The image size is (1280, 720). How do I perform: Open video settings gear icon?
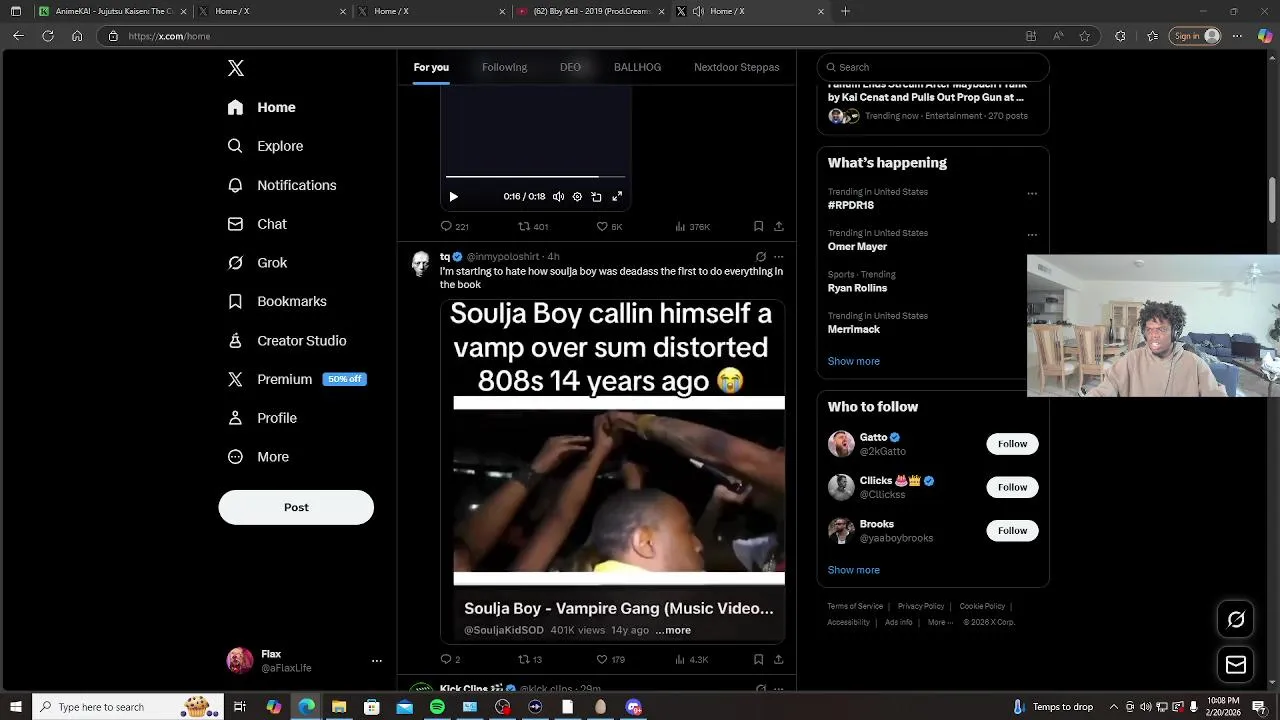(x=577, y=197)
